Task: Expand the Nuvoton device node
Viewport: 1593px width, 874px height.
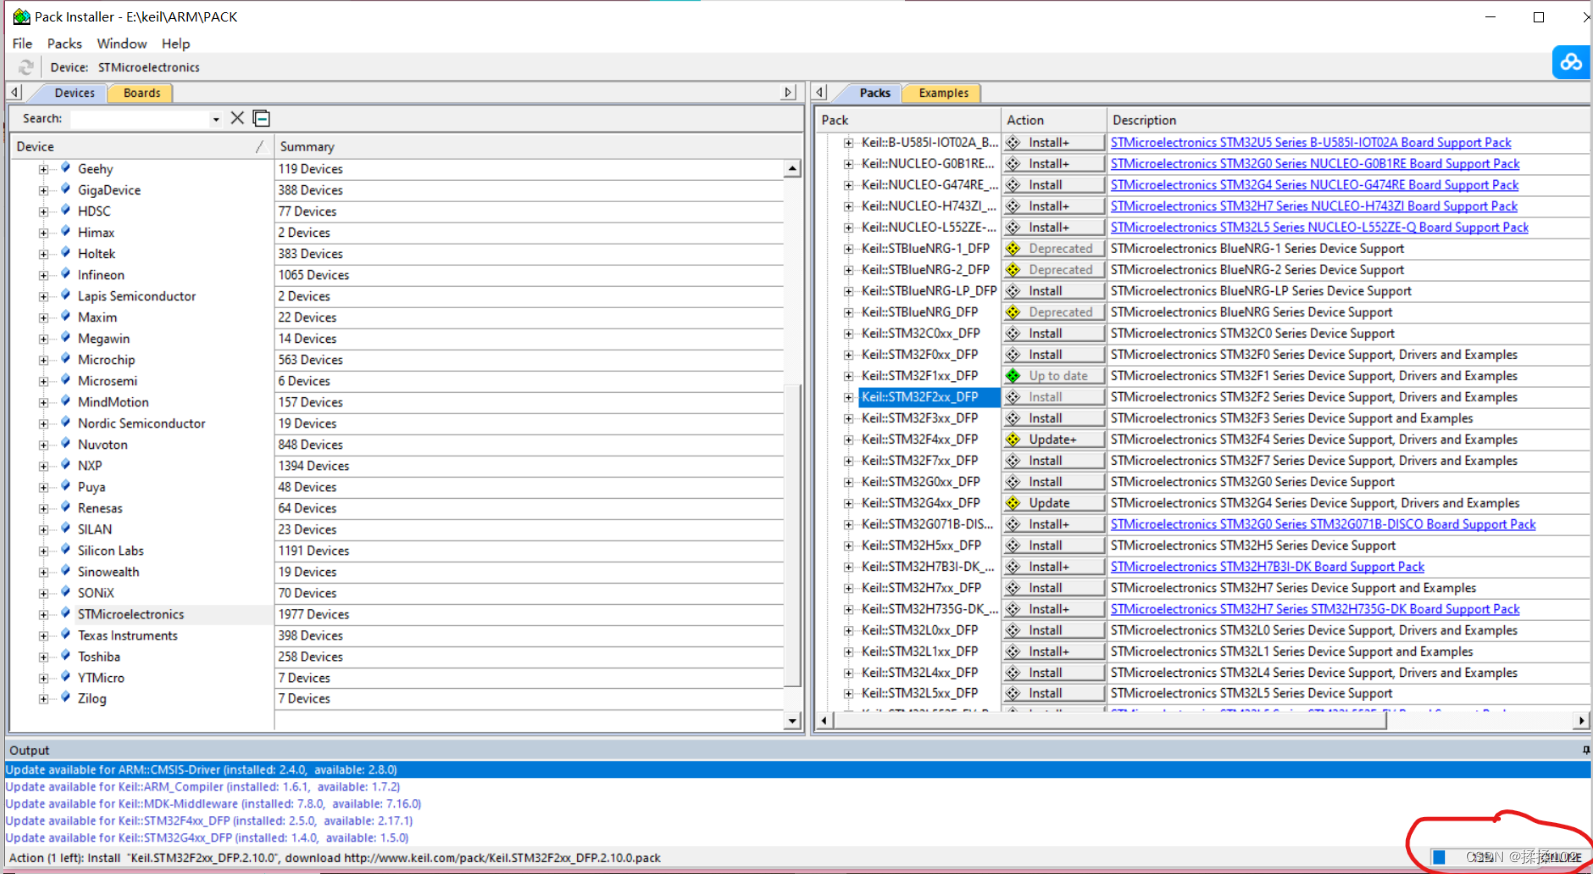Action: [43, 445]
